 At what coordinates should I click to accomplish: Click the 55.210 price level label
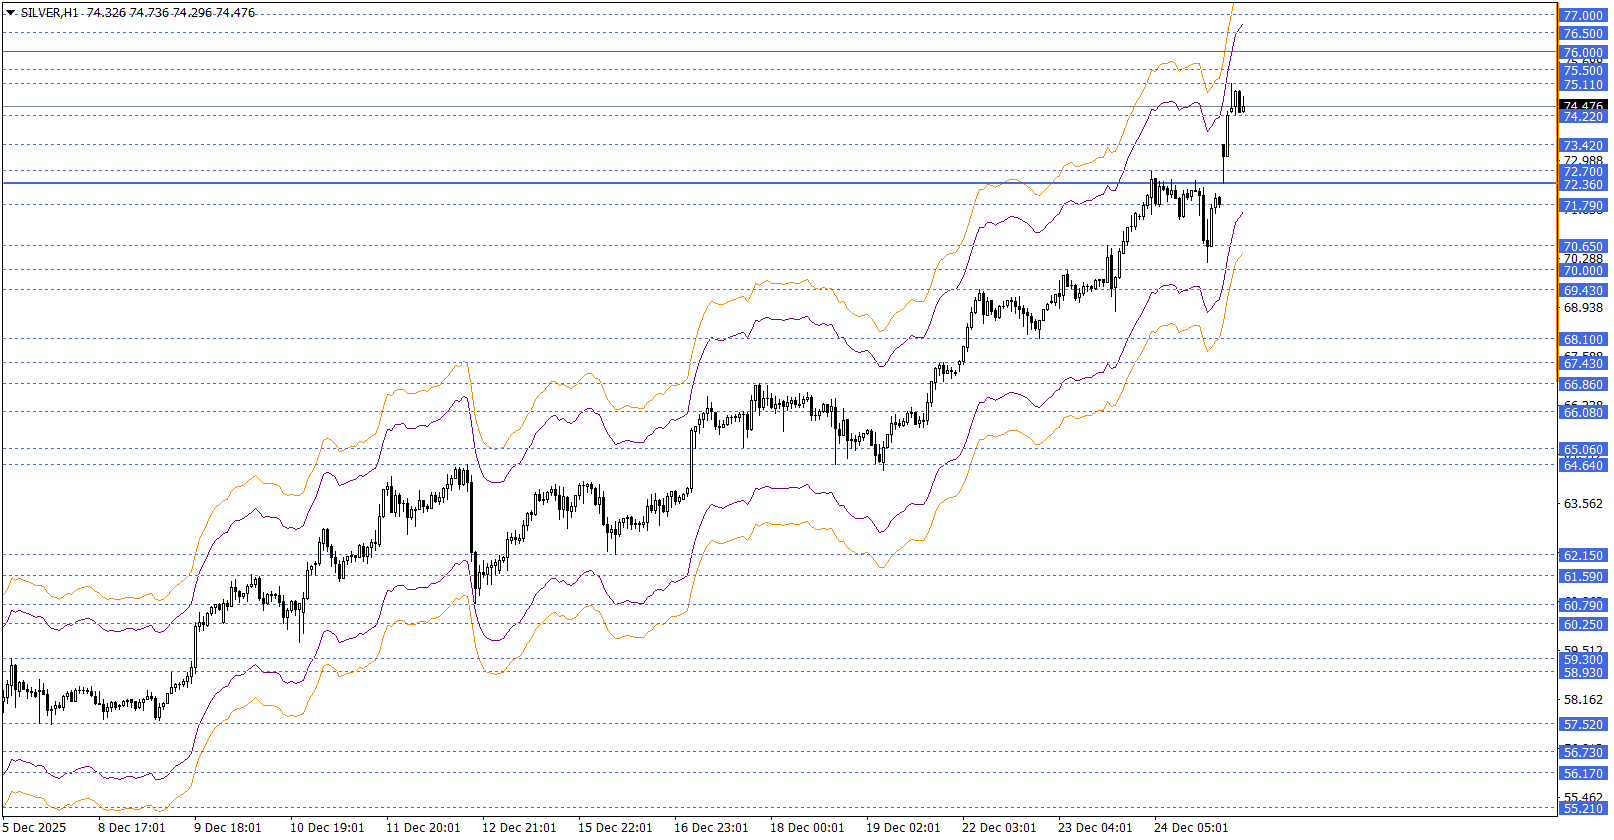(1583, 809)
